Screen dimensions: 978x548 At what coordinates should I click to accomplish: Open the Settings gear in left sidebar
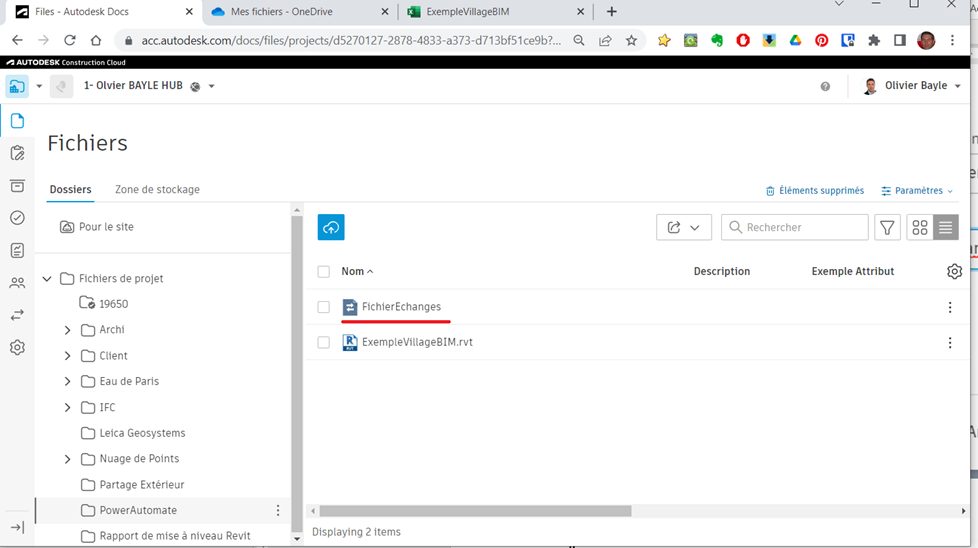(x=17, y=347)
